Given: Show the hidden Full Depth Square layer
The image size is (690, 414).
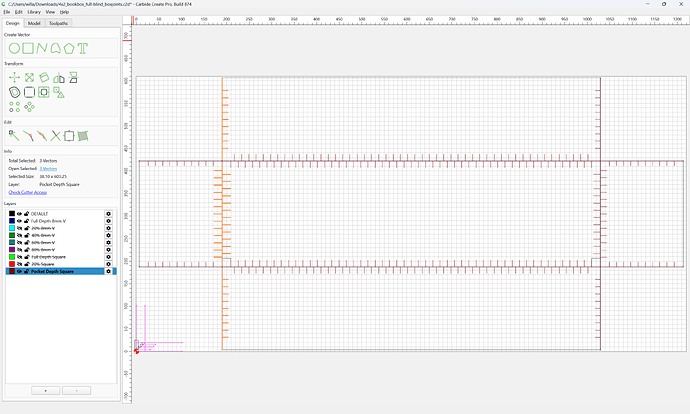Looking at the screenshot, I should [19, 257].
